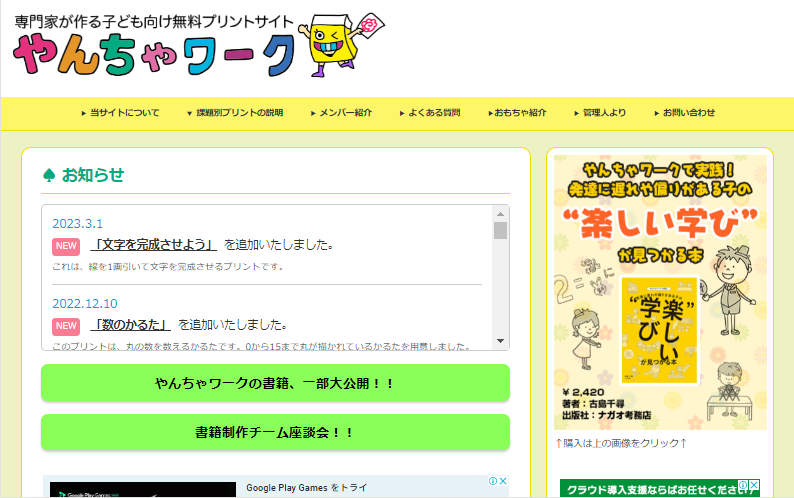Click the yellow book cover in banner

click(659, 330)
